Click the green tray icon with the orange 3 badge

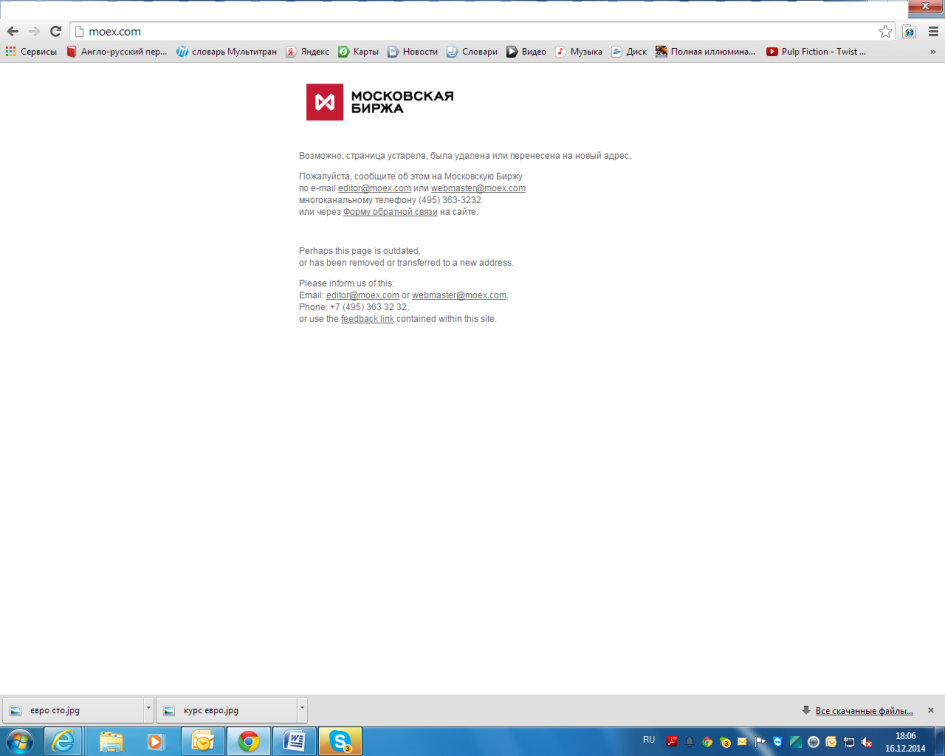[x=725, y=742]
